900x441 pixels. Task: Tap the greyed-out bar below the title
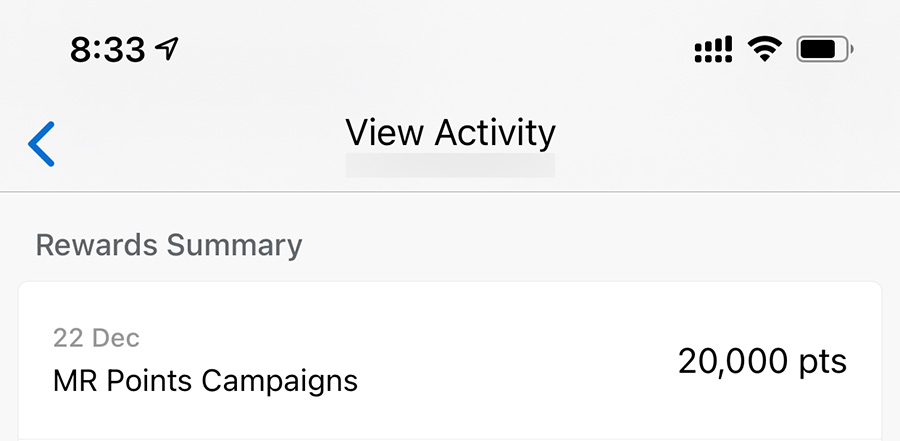[450, 165]
